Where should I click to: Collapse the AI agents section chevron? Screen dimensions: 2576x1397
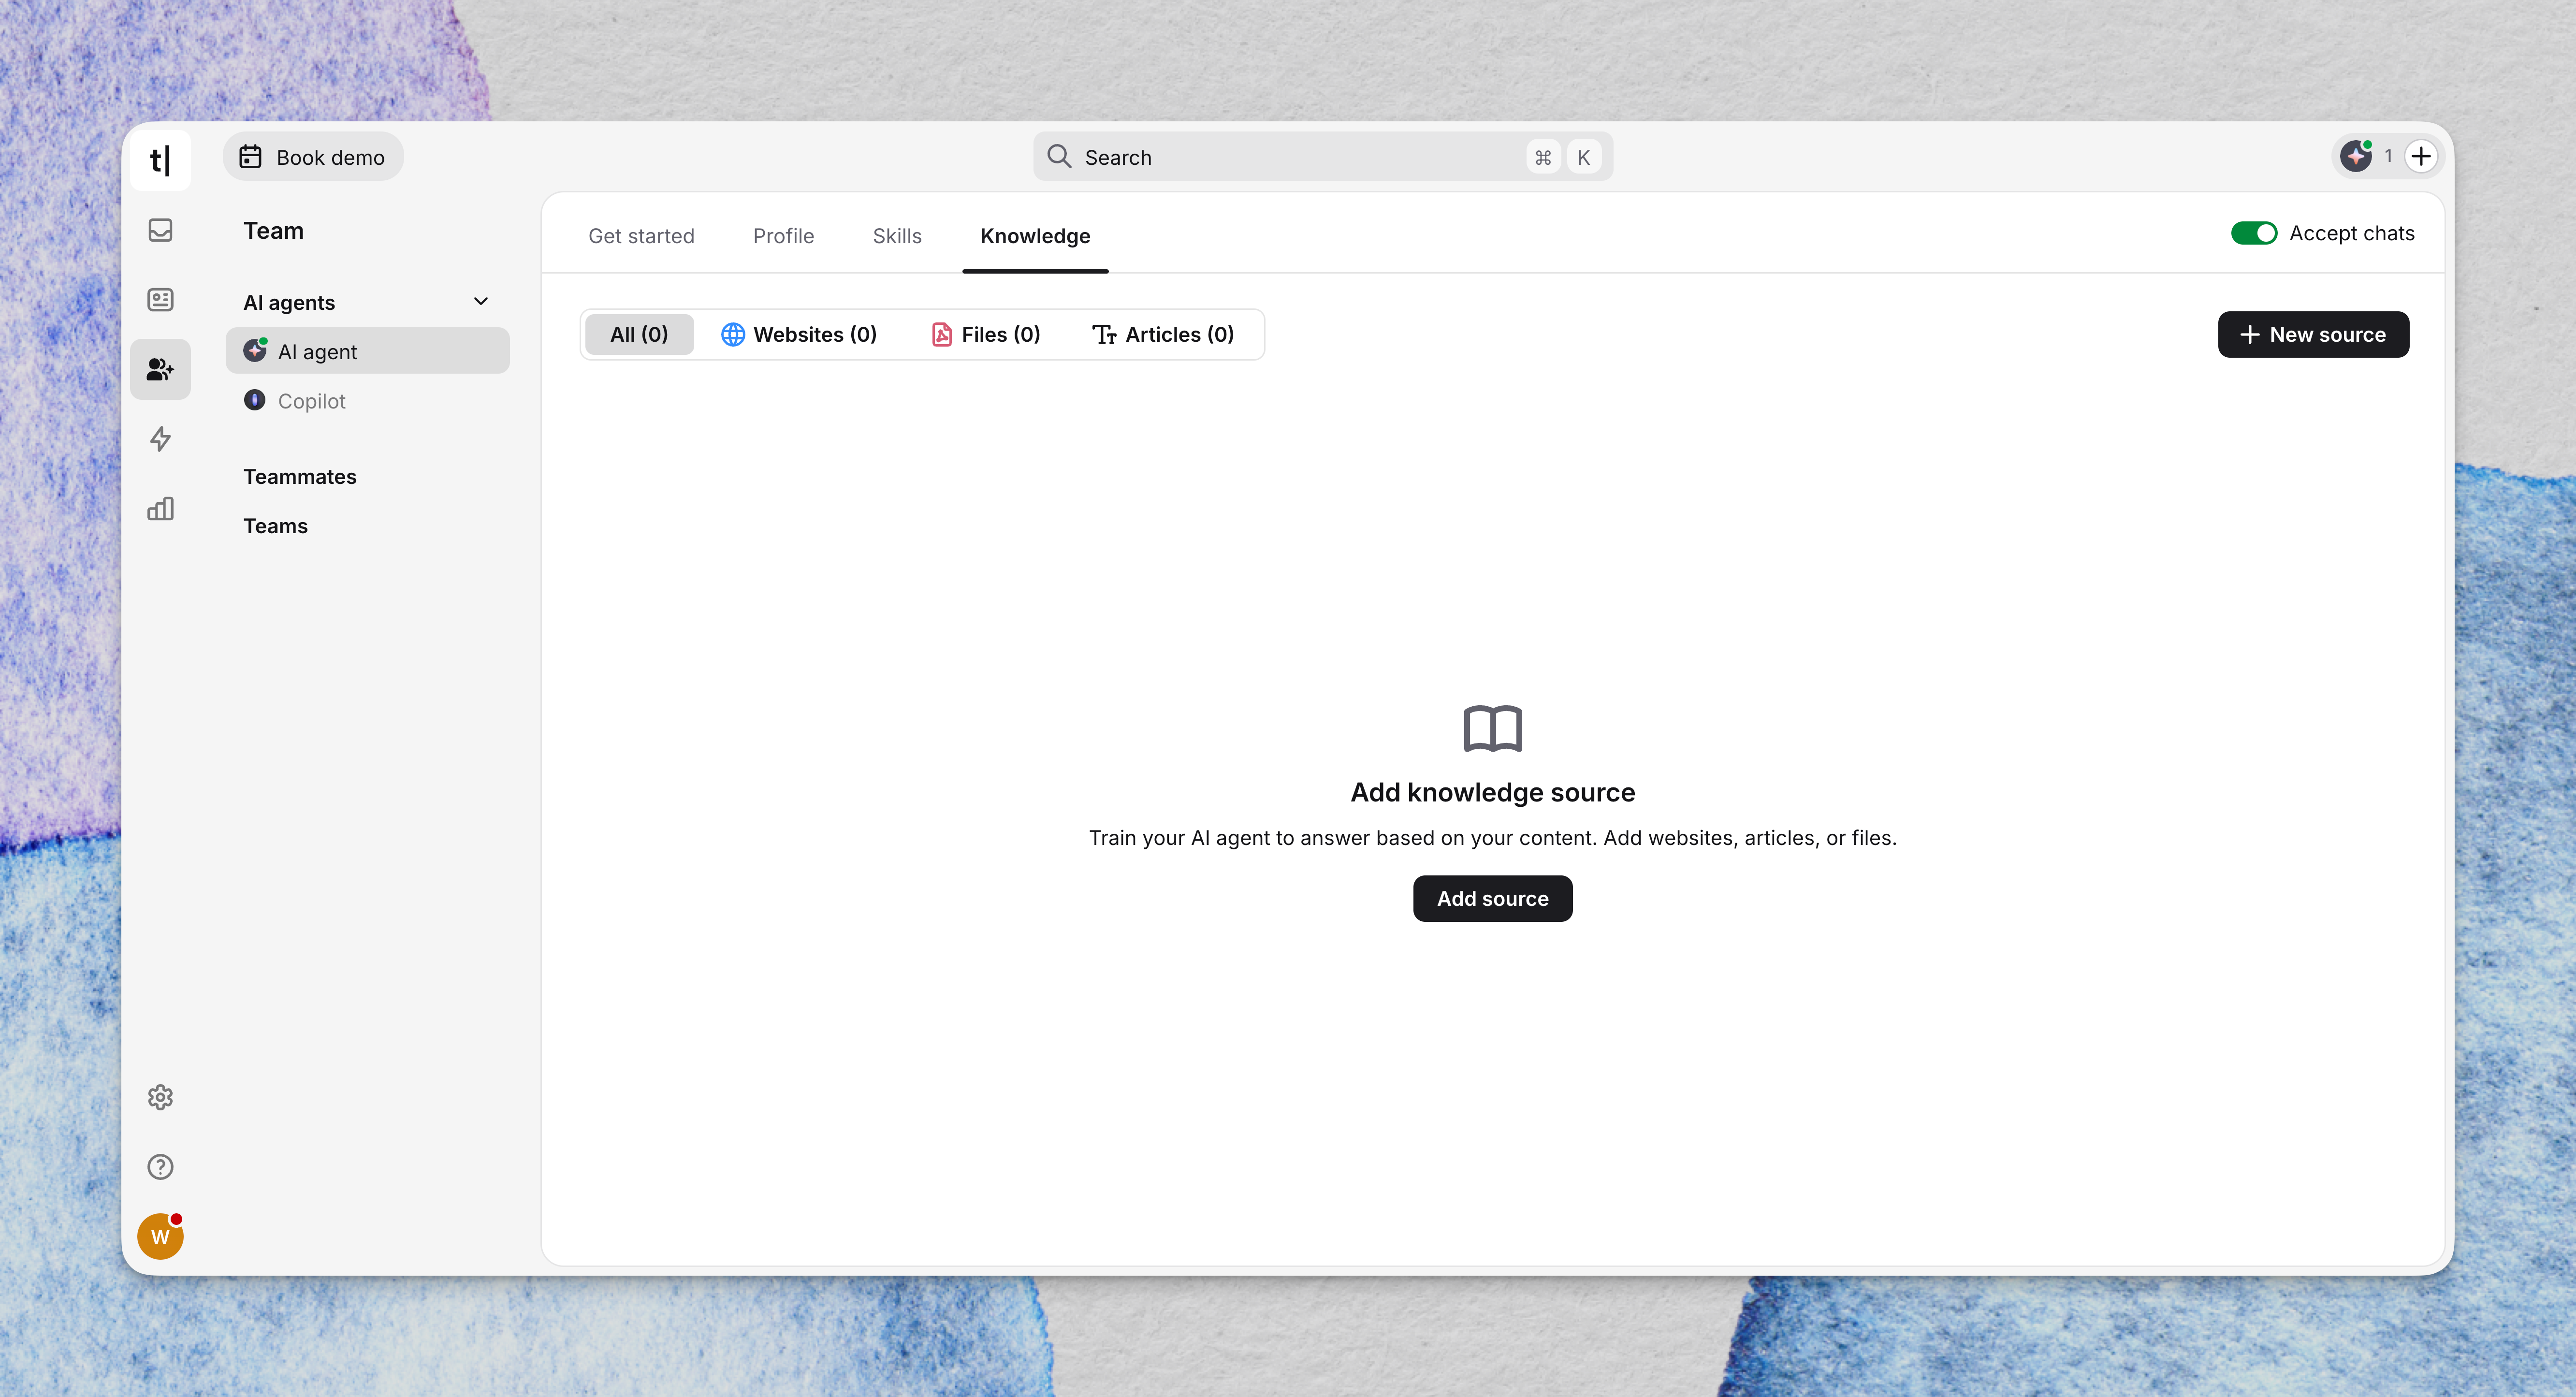(x=481, y=302)
